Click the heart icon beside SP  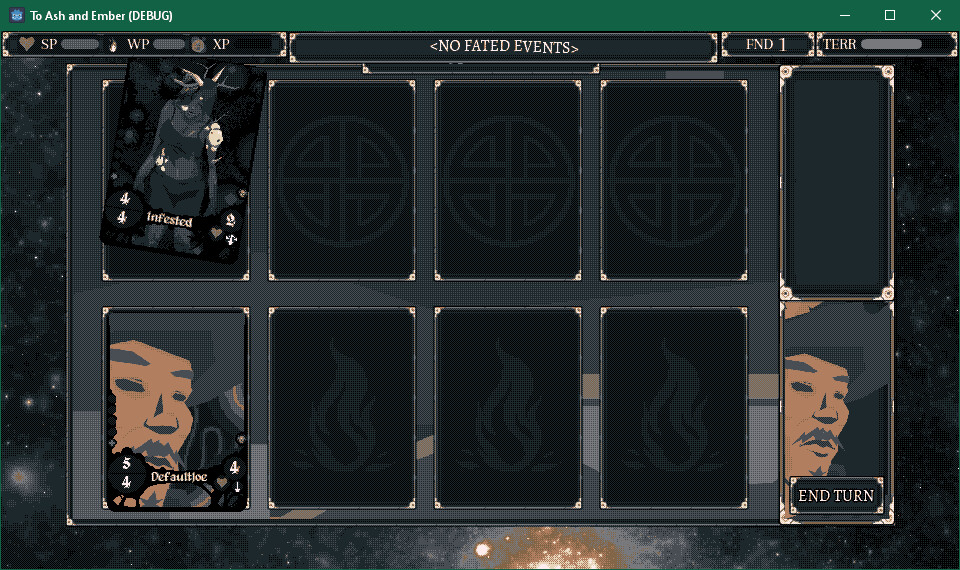coord(26,44)
